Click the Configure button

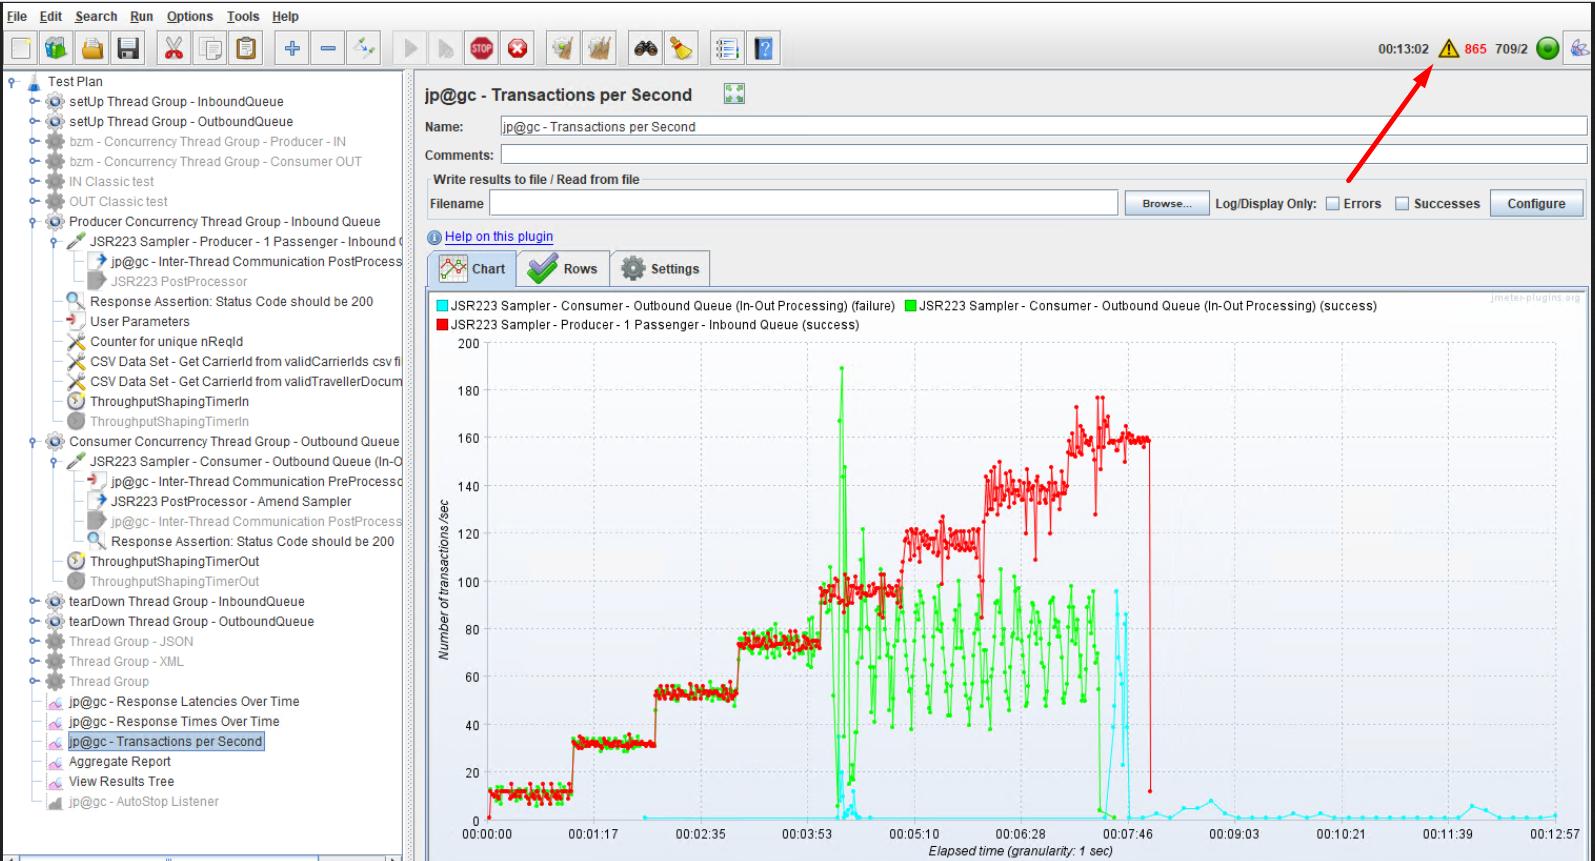tap(1536, 203)
